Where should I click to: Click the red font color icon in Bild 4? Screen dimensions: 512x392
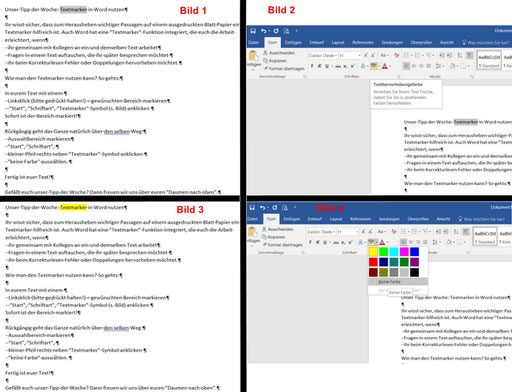(382, 242)
